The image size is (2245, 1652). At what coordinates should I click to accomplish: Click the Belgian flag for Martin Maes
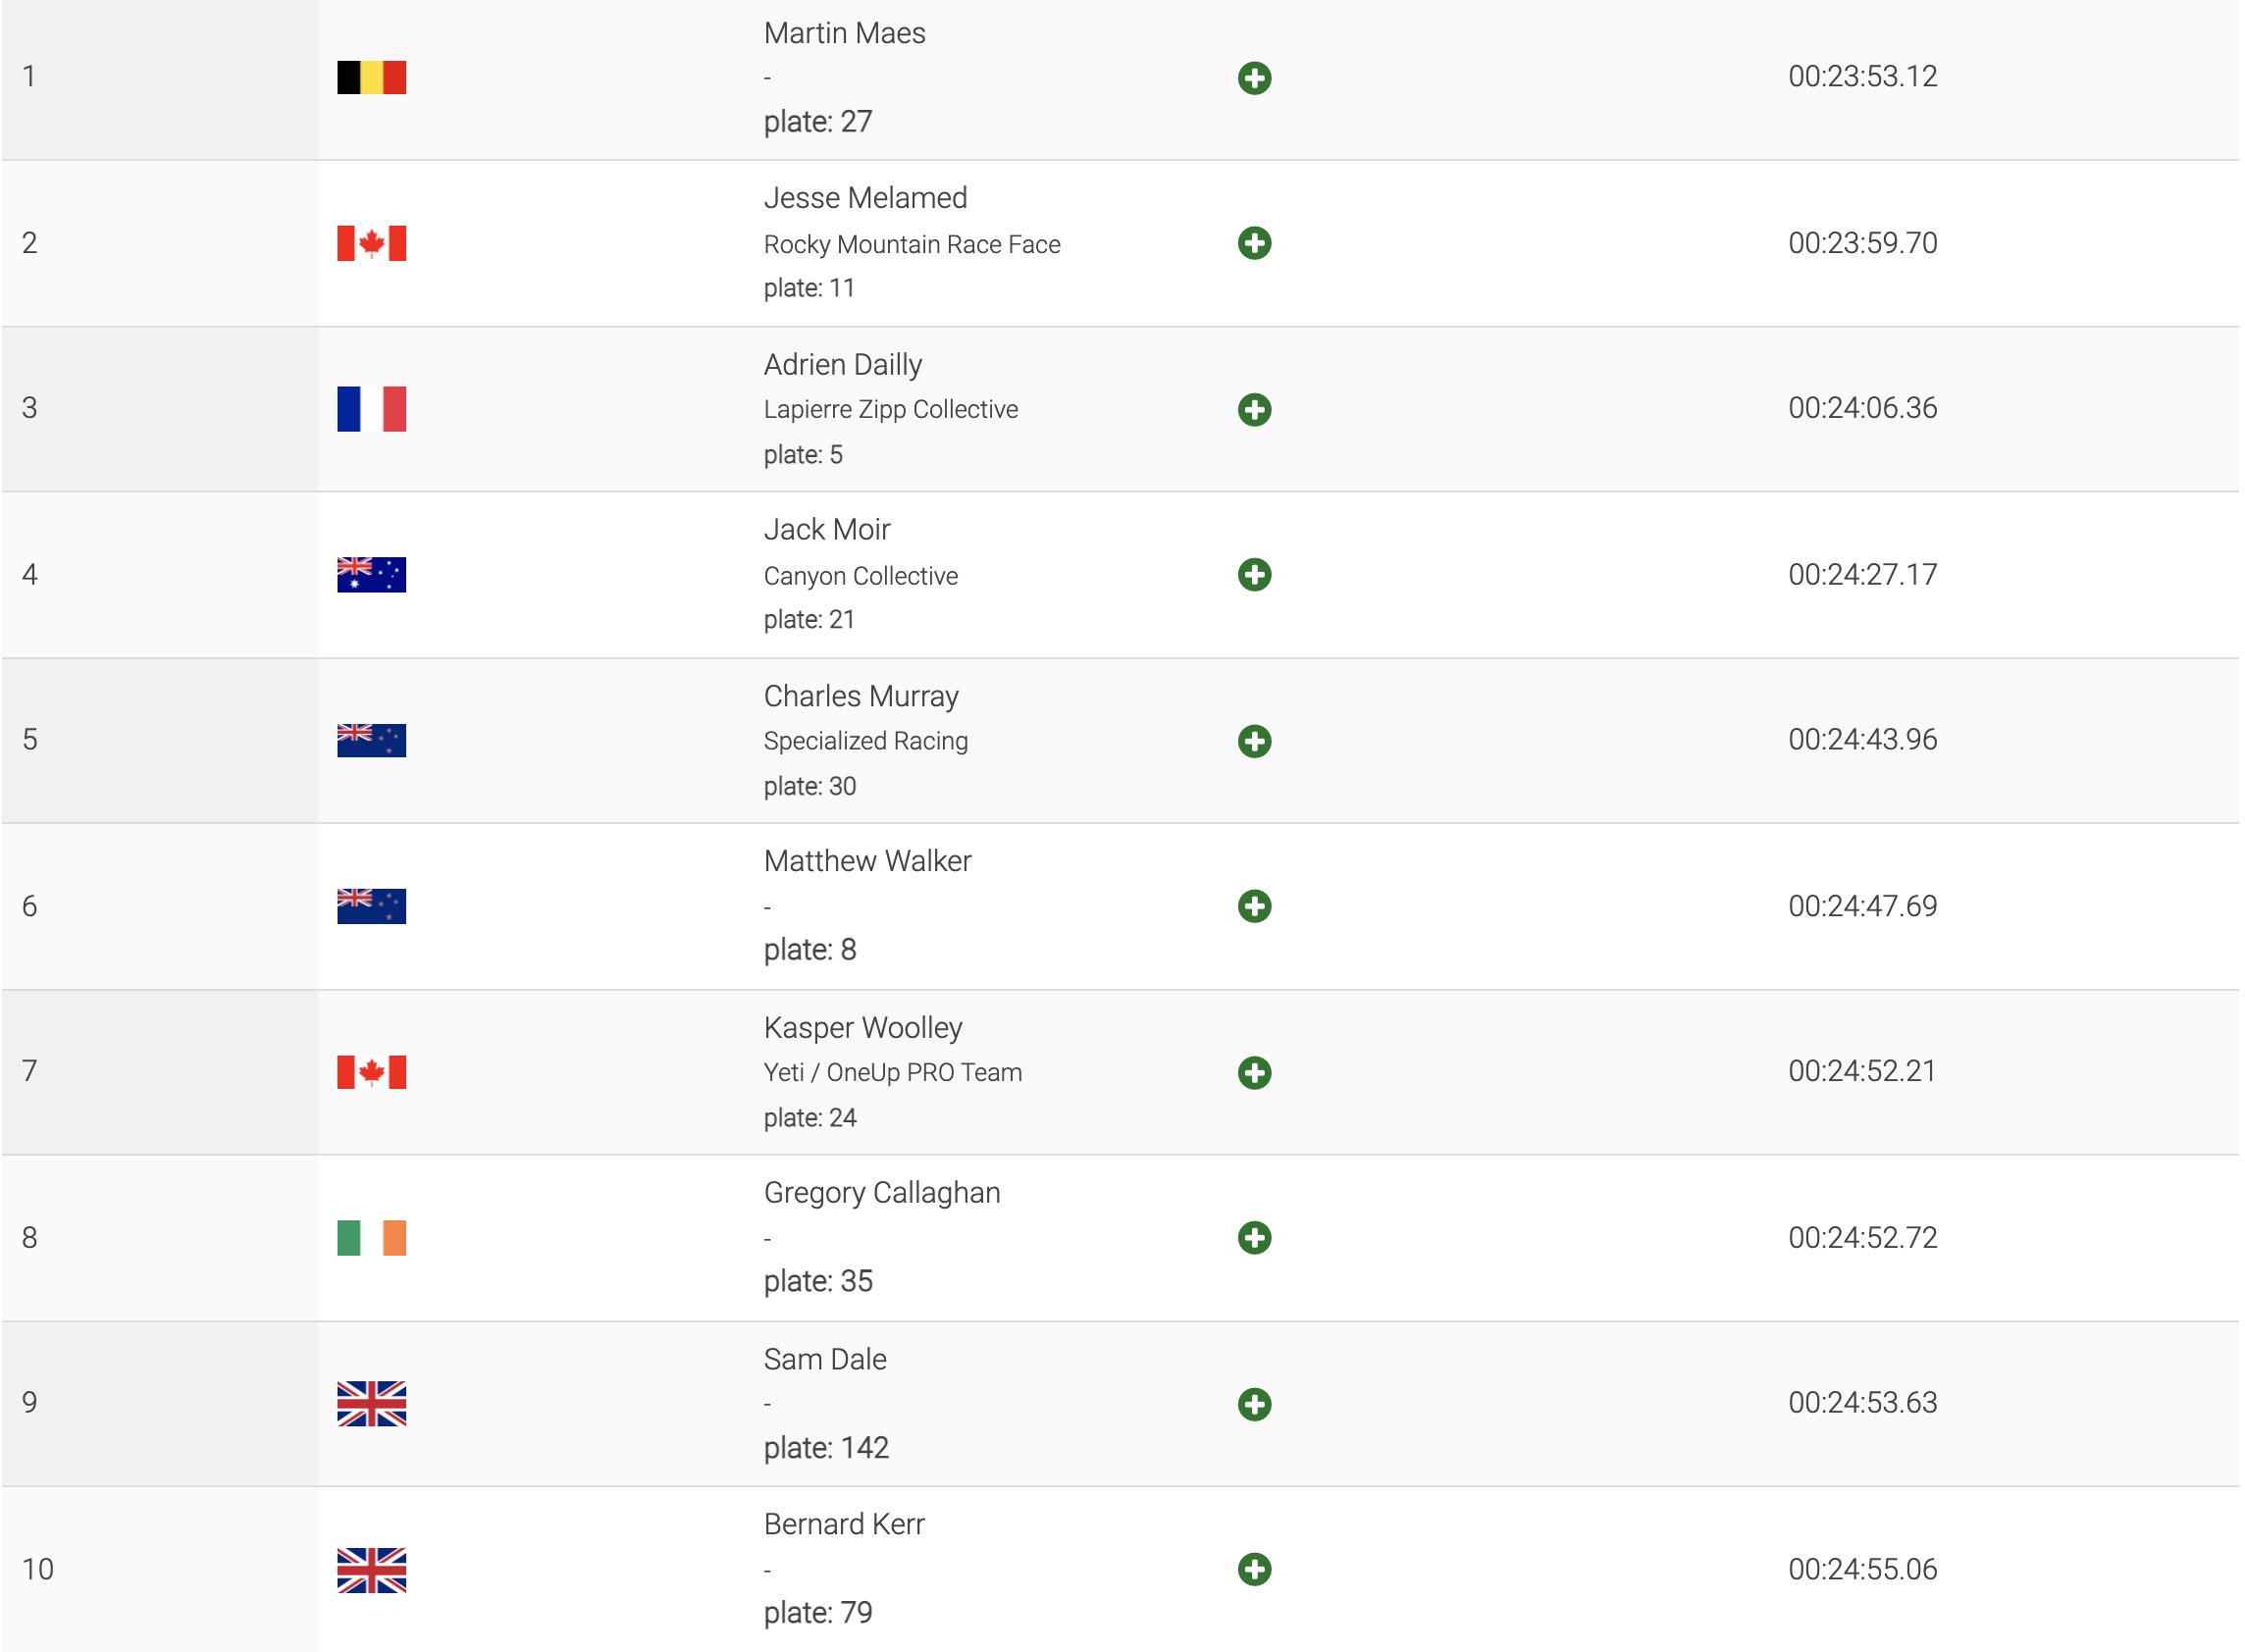pyautogui.click(x=371, y=78)
